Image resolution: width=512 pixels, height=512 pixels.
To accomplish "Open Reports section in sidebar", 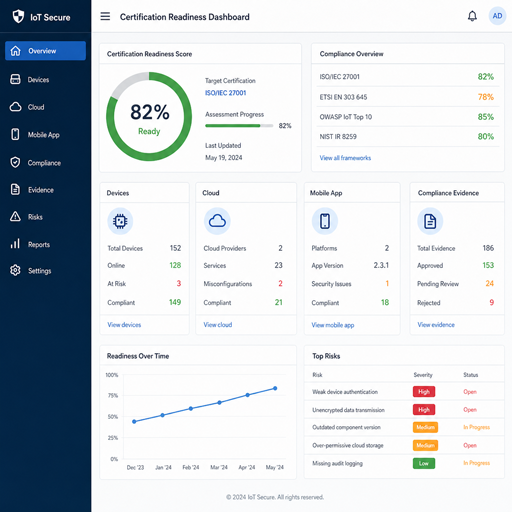I will pos(45,244).
